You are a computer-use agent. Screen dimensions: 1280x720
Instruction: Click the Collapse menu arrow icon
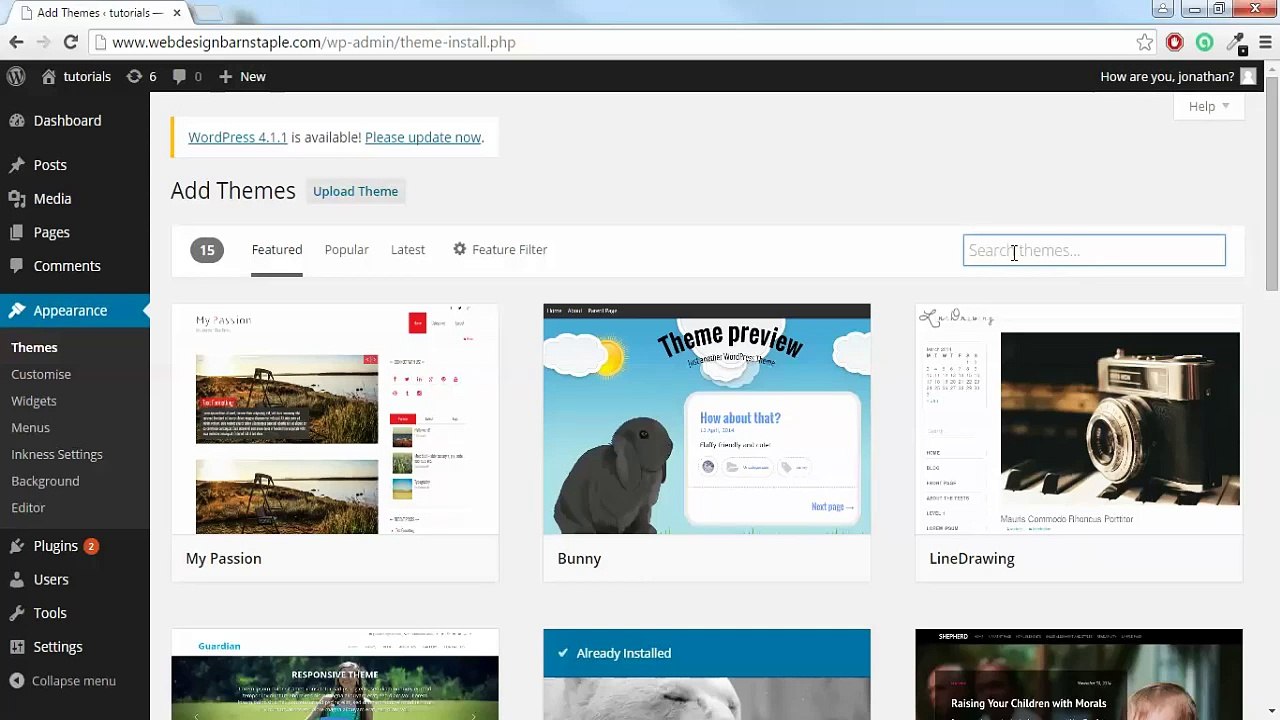17,681
